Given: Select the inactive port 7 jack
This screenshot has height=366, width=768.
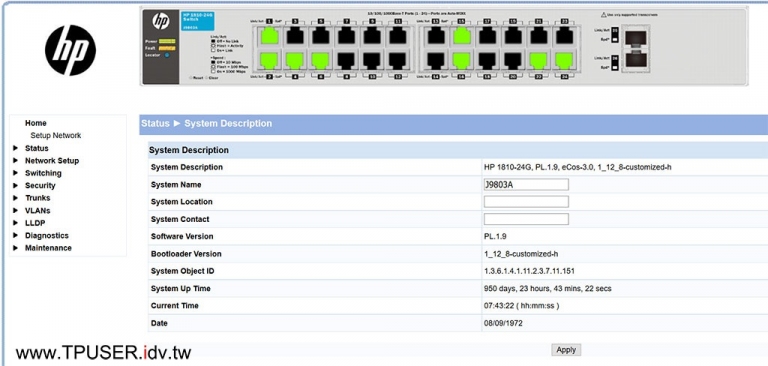Looking at the screenshot, I should (x=346, y=36).
